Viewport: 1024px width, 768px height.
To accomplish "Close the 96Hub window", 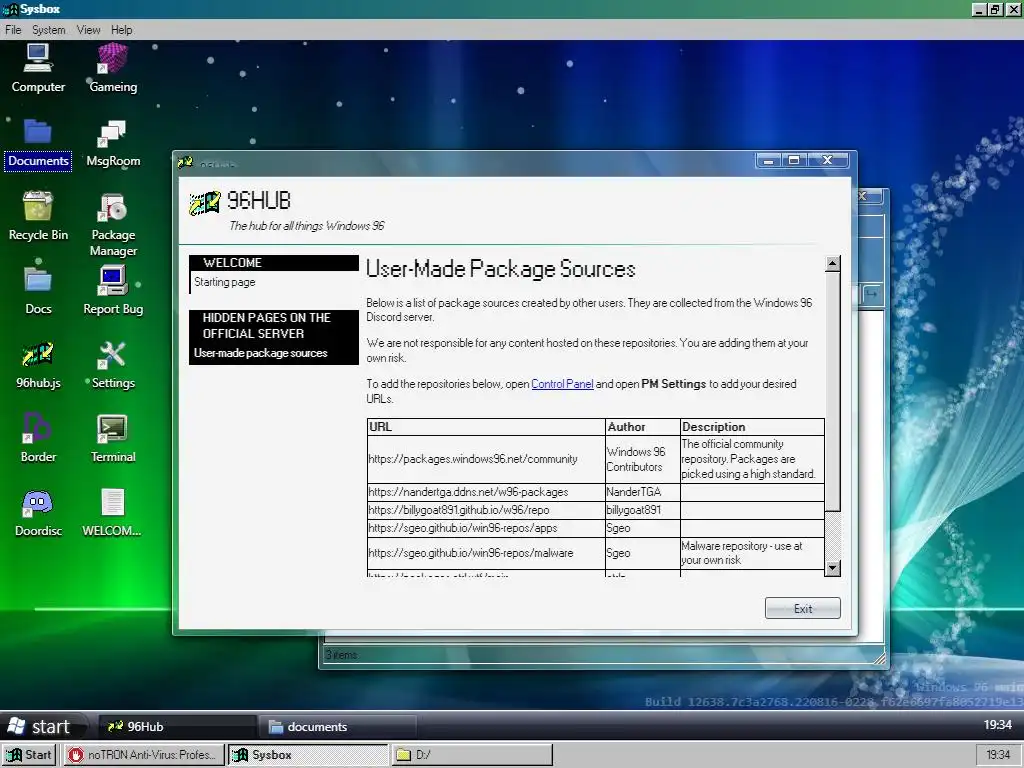I will pos(827,161).
